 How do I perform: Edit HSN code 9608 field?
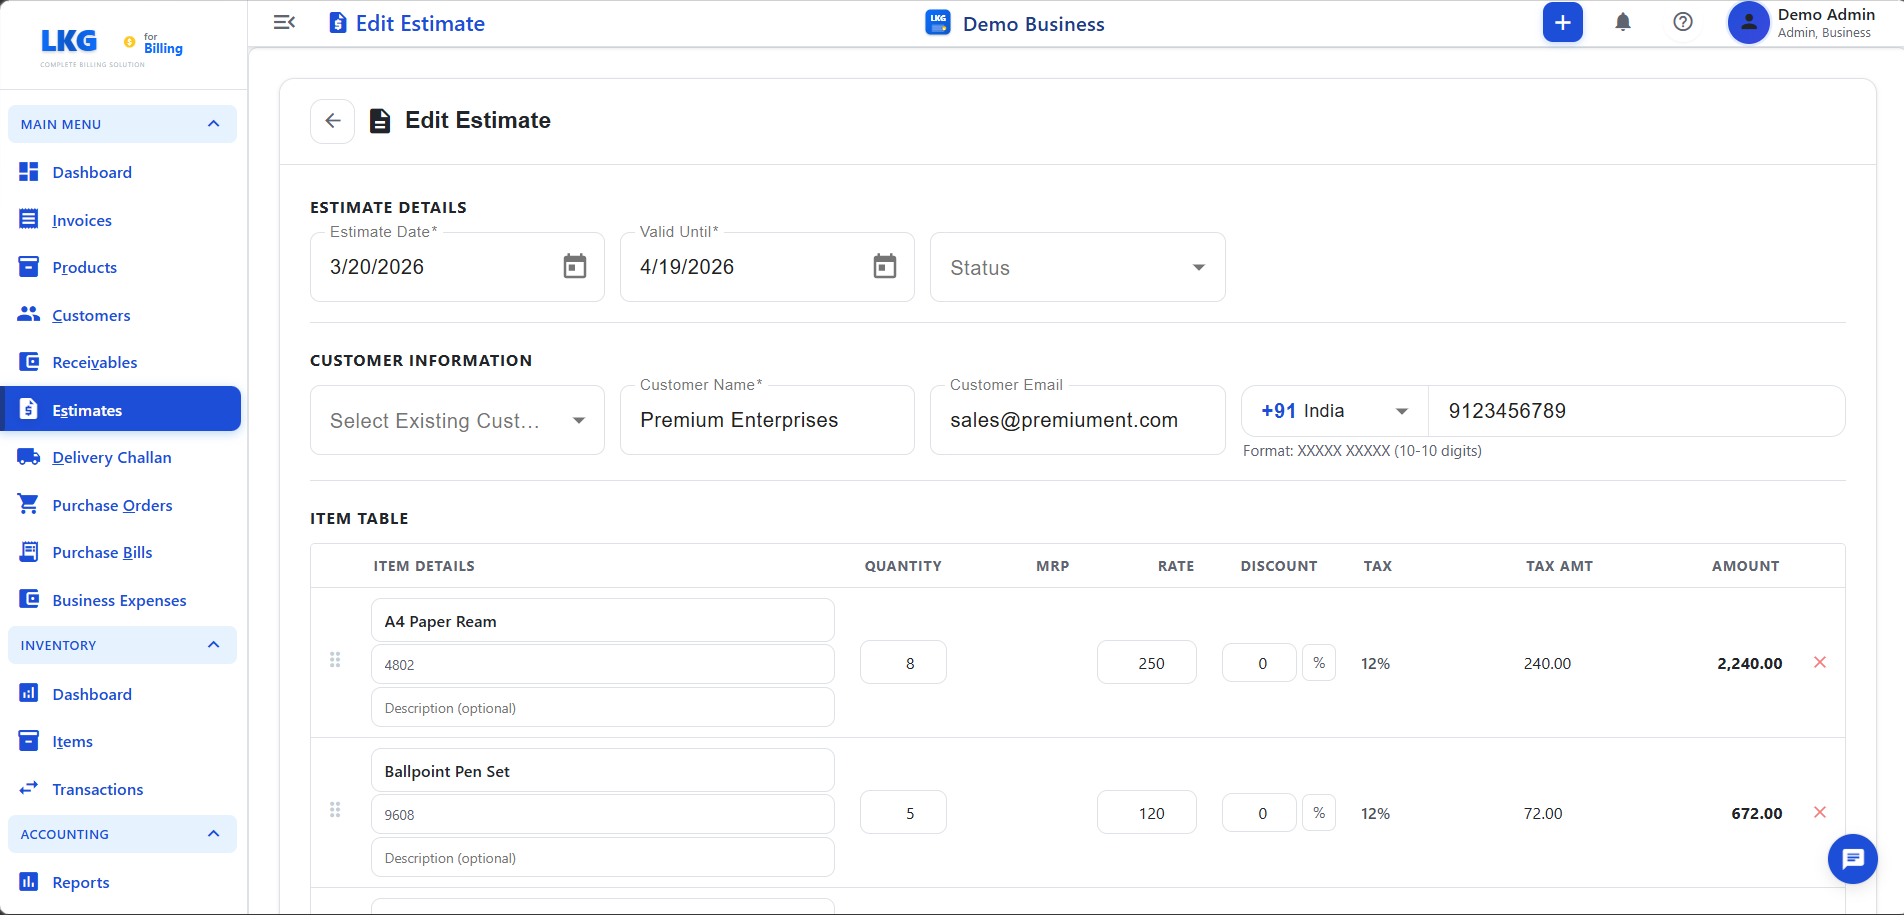(x=603, y=814)
